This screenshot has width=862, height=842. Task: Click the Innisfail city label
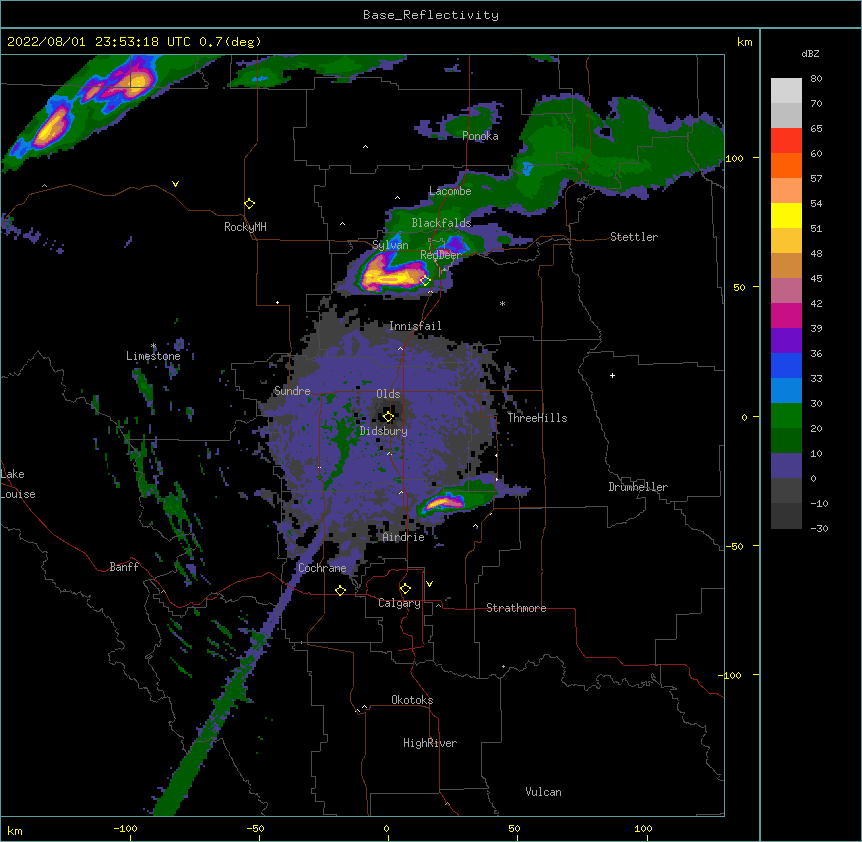tap(415, 326)
